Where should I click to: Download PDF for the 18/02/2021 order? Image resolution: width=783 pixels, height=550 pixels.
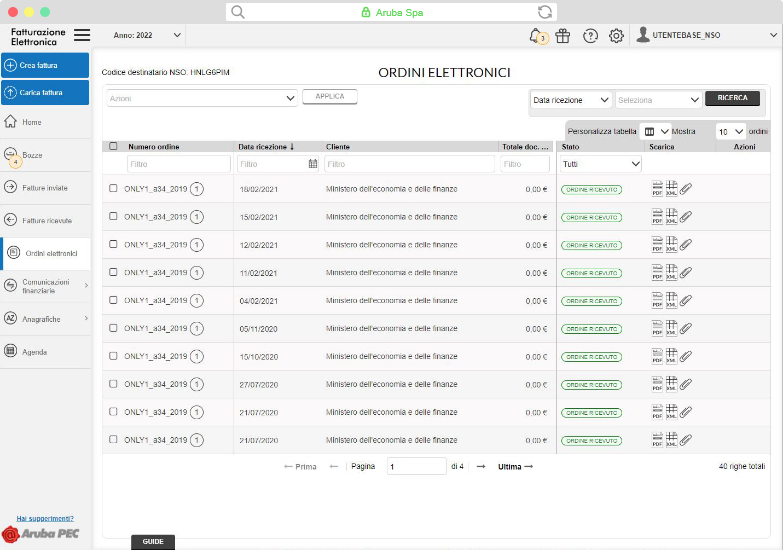pyautogui.click(x=657, y=189)
